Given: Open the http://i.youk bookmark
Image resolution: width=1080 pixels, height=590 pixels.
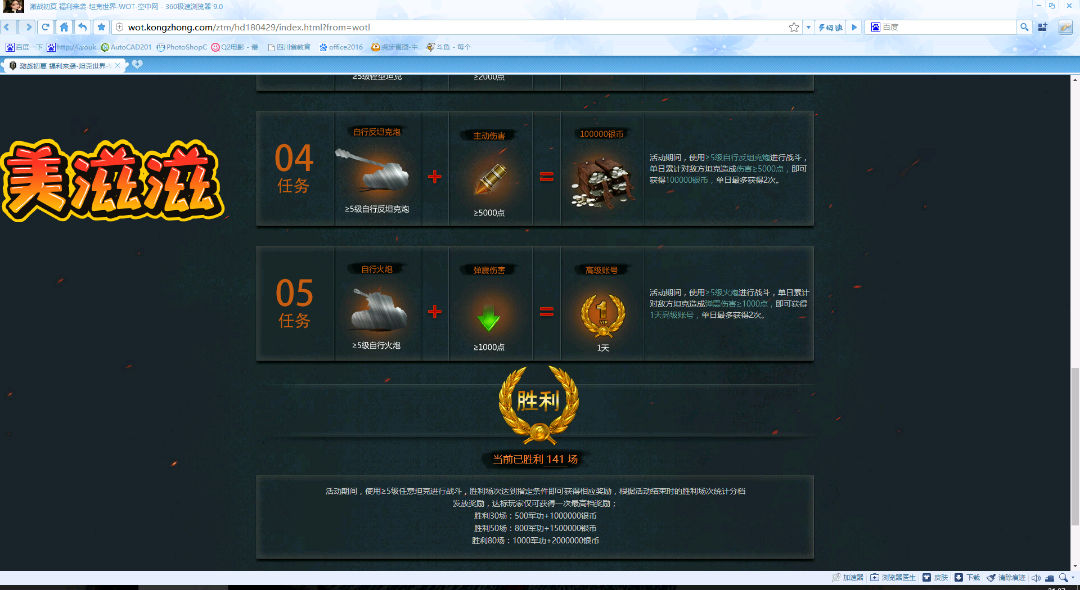Looking at the screenshot, I should pyautogui.click(x=72, y=47).
